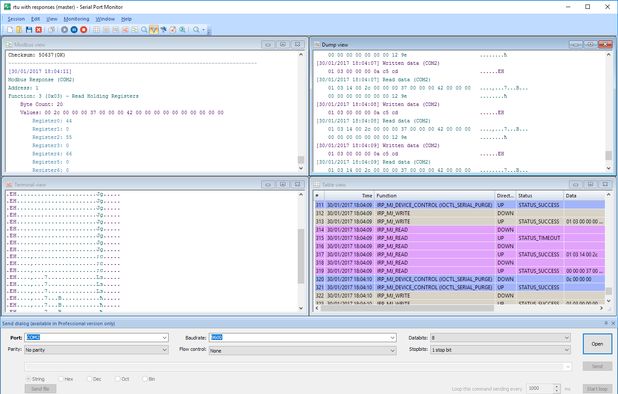The height and width of the screenshot is (394, 618).
Task: Minimize the Terminal view panel
Action: pos(268,184)
